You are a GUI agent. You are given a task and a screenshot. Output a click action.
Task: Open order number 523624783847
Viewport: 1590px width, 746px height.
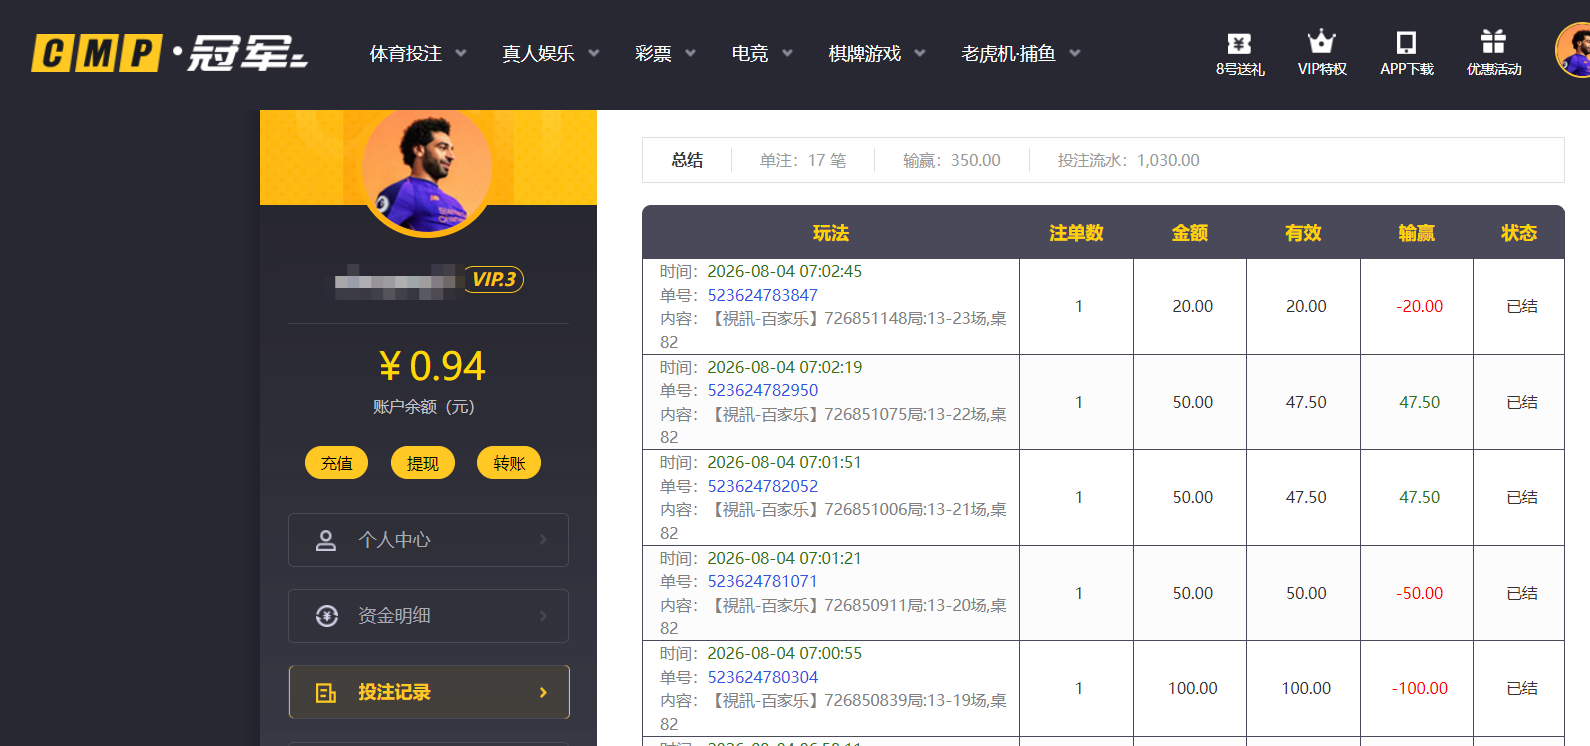[763, 295]
